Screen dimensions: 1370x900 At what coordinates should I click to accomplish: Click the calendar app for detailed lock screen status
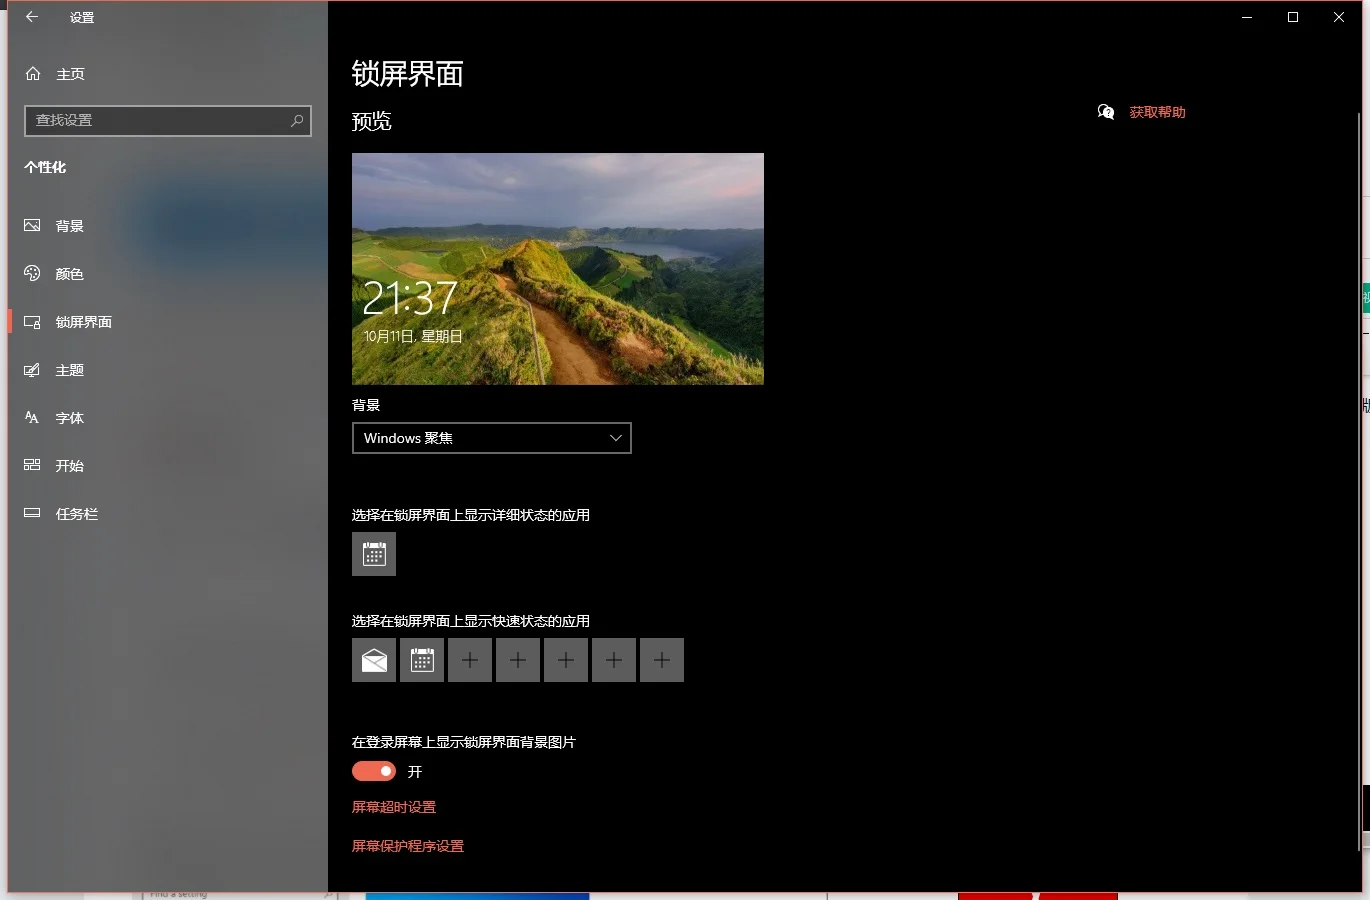[x=373, y=554]
